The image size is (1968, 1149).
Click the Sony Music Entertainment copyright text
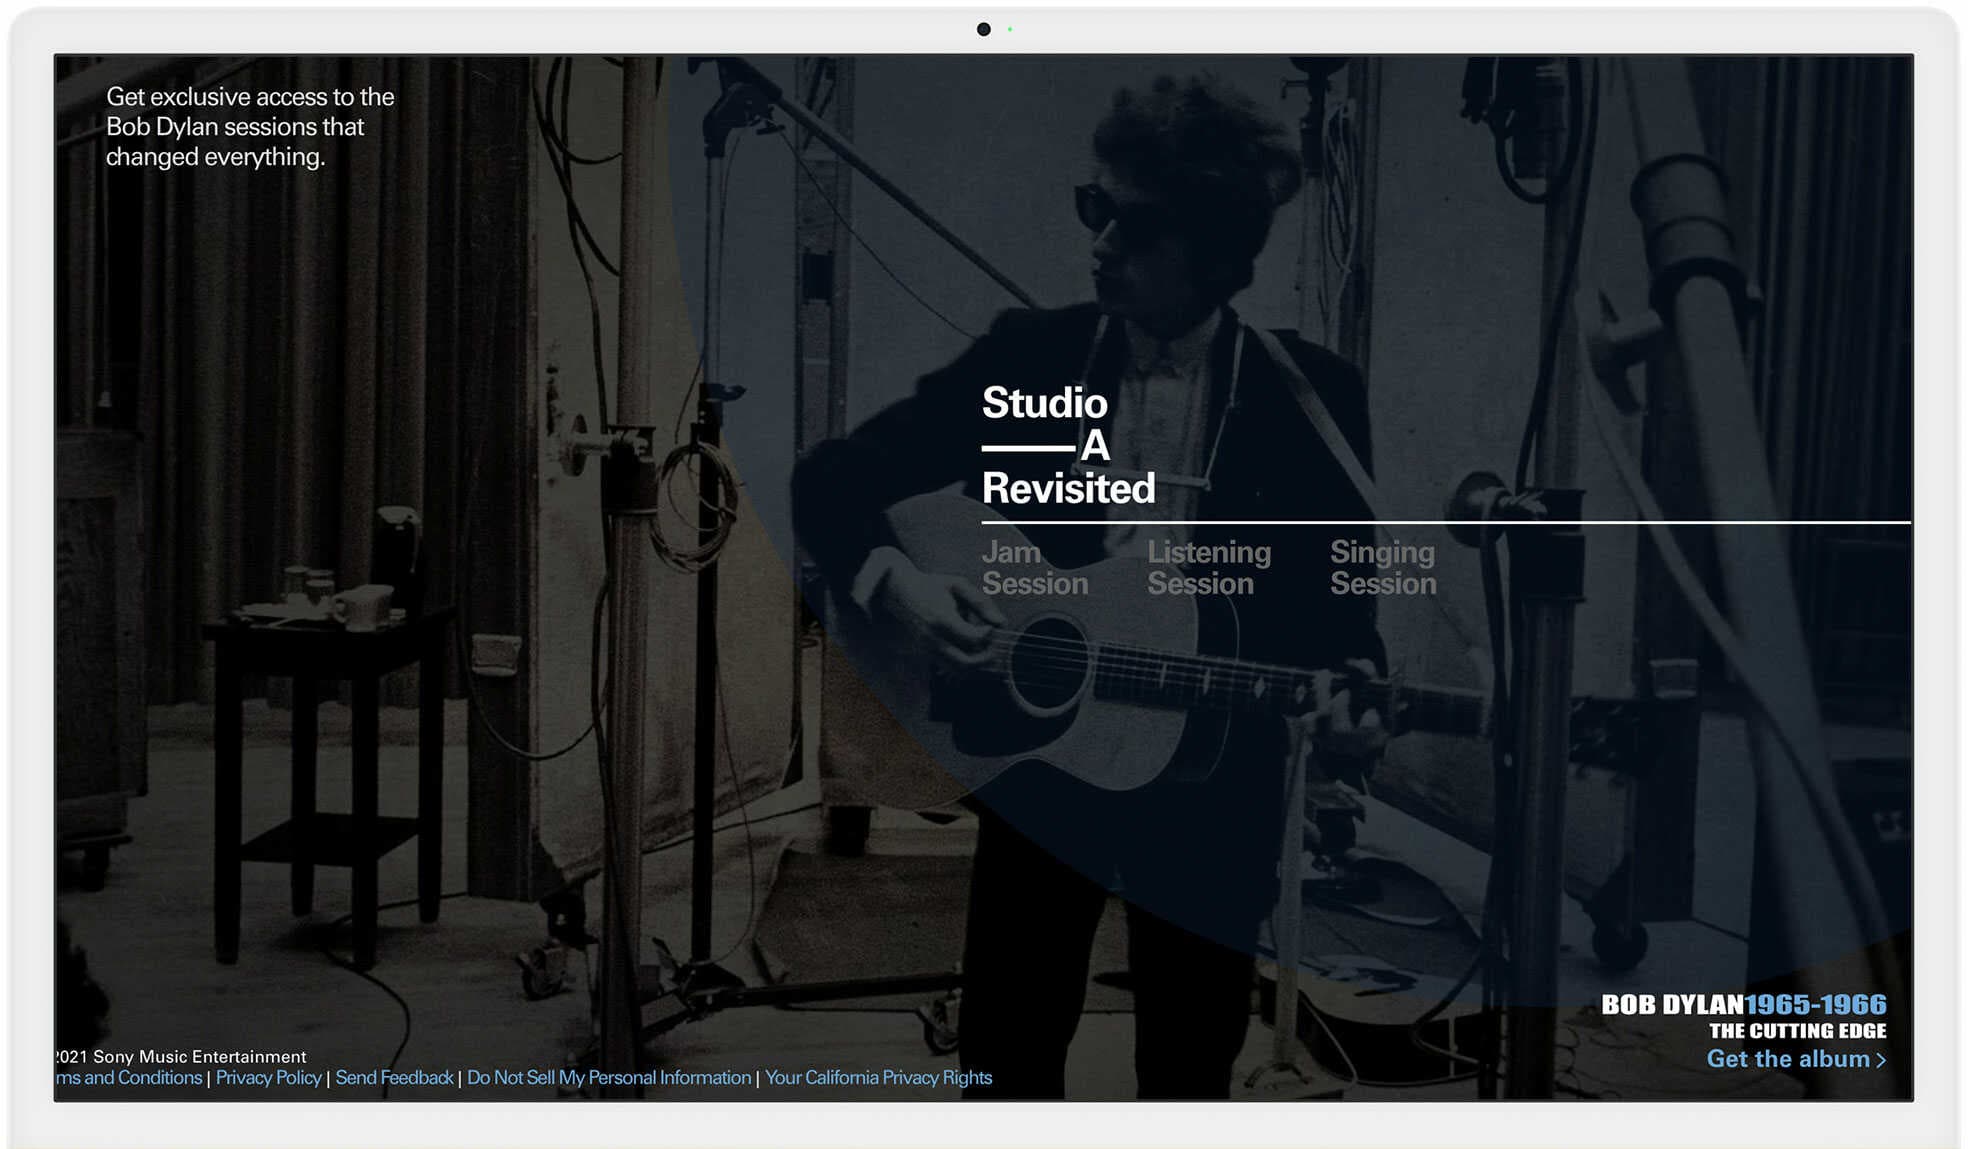coord(181,1057)
